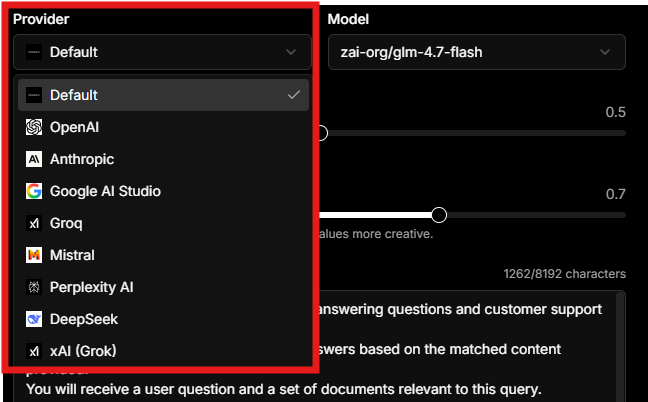Click the OpenAI logo icon
648x402 pixels.
tap(34, 127)
